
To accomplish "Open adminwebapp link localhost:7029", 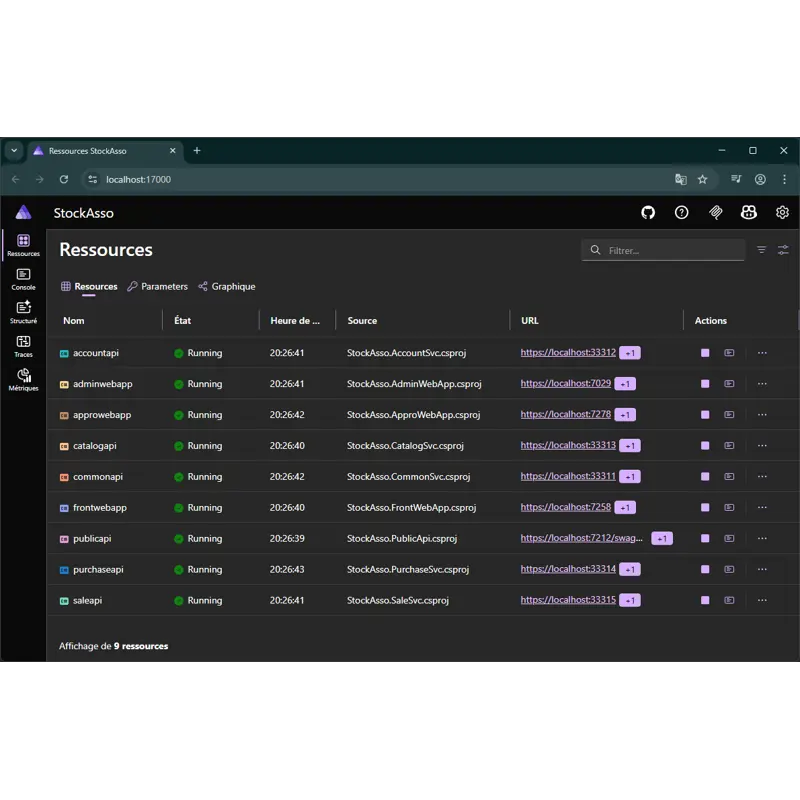I will [565, 383].
